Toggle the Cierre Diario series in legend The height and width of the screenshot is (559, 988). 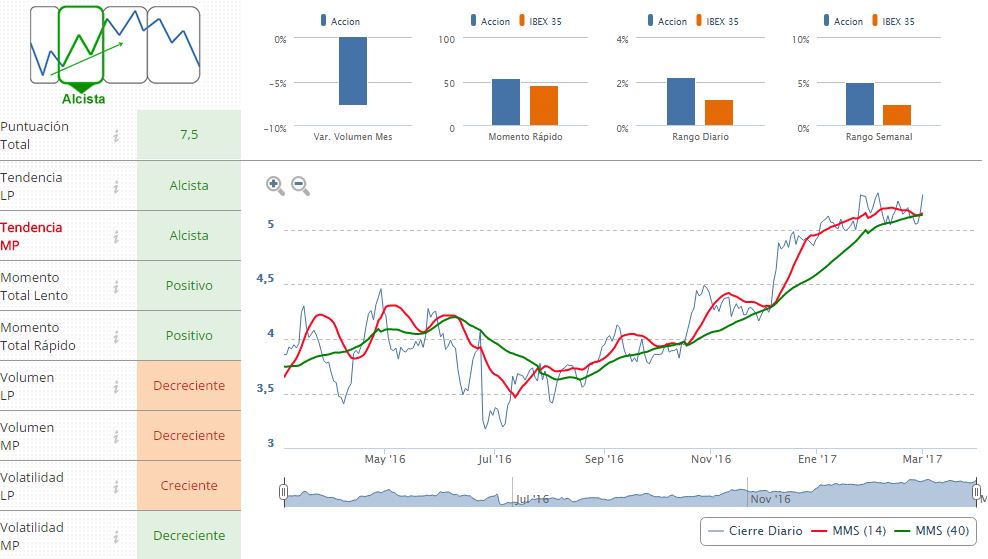coord(755,531)
